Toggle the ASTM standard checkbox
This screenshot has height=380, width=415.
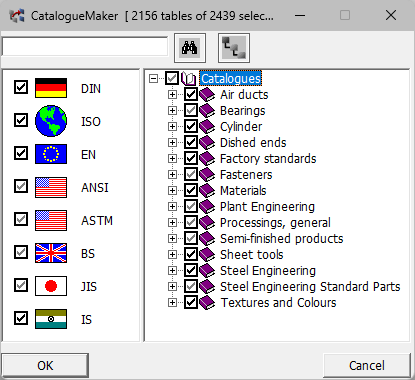21,219
